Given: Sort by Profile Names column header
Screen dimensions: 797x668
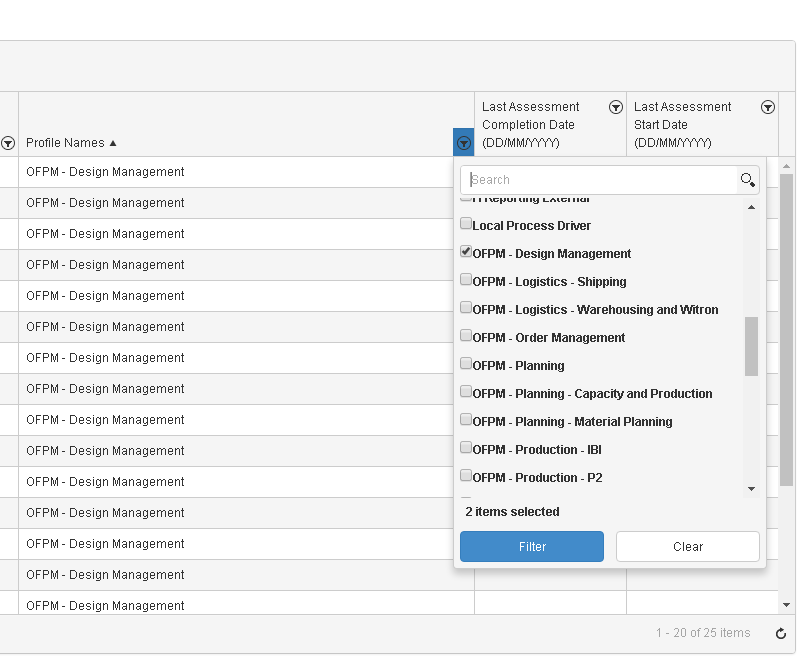Looking at the screenshot, I should click(66, 143).
